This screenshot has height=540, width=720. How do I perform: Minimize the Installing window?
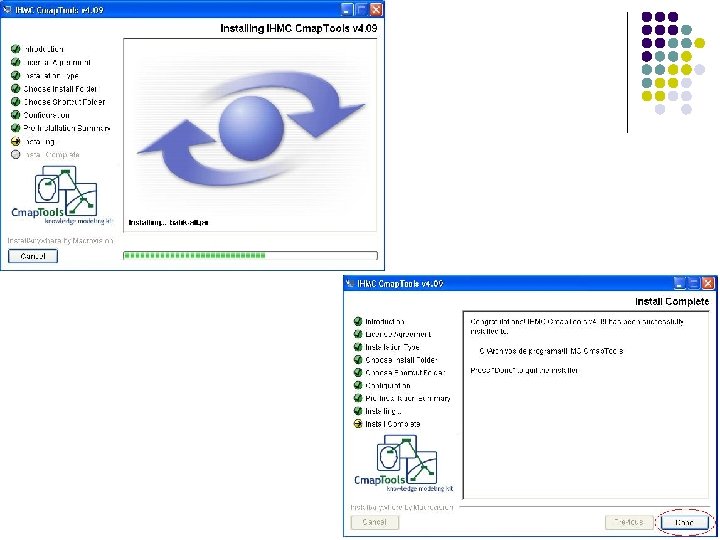click(x=348, y=9)
